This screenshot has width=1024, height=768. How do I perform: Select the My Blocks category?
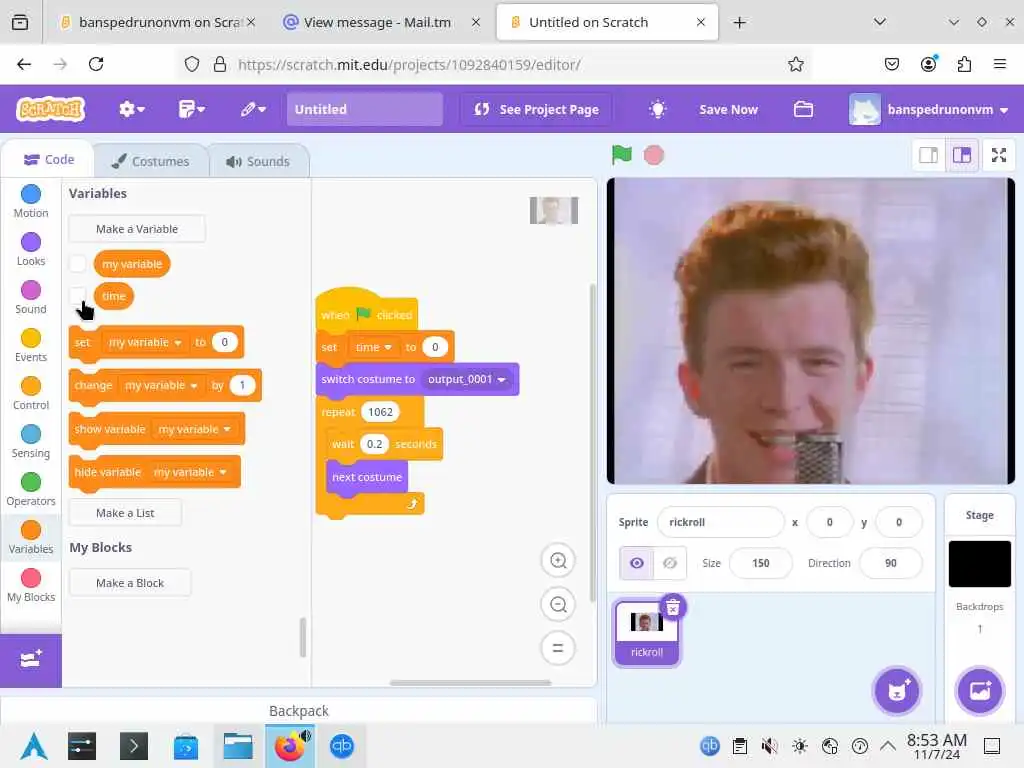[x=31, y=585]
